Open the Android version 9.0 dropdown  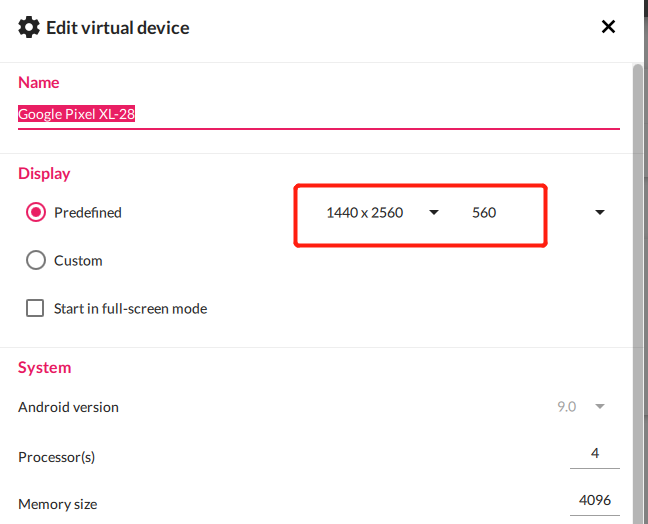581,407
